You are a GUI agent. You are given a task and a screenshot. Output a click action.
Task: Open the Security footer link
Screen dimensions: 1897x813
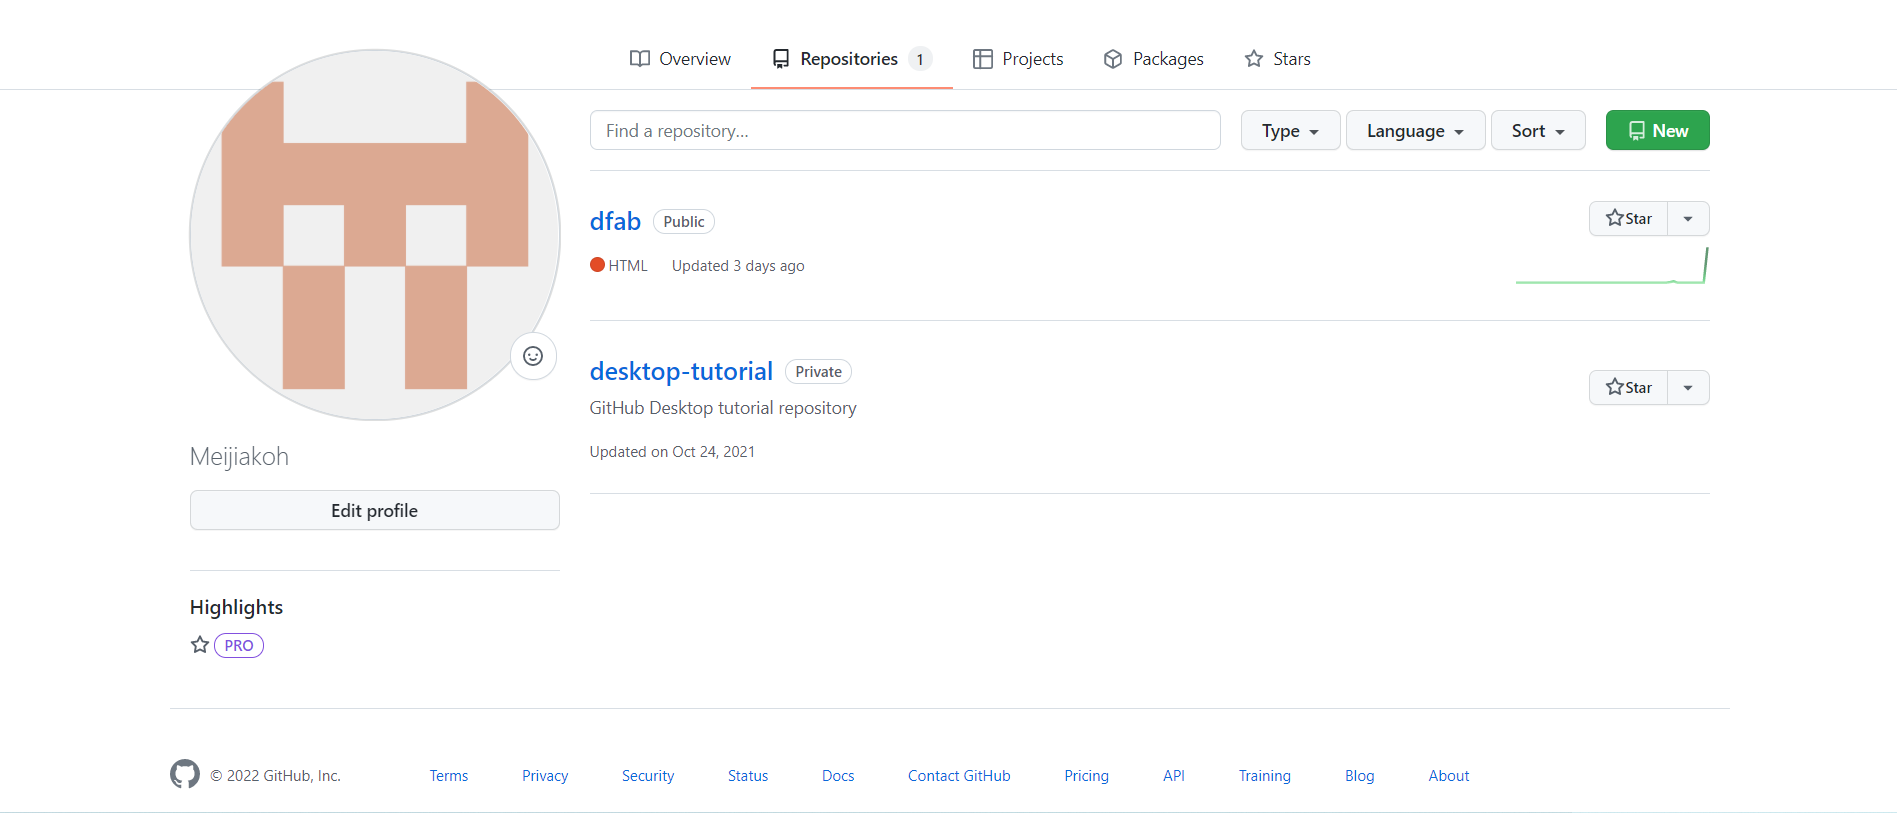point(648,776)
